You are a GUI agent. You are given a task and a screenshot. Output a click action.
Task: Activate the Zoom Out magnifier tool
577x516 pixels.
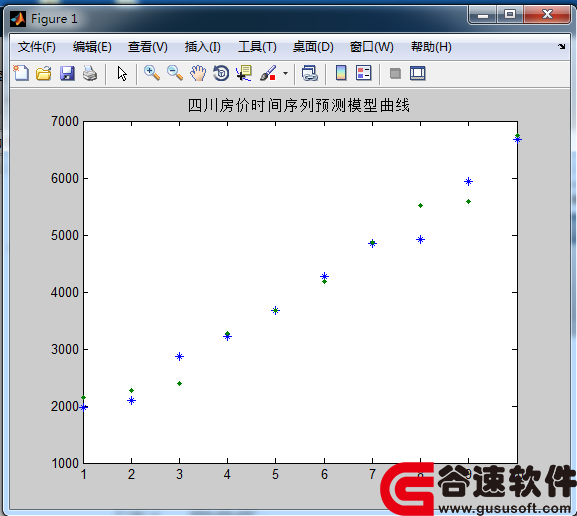coord(175,73)
